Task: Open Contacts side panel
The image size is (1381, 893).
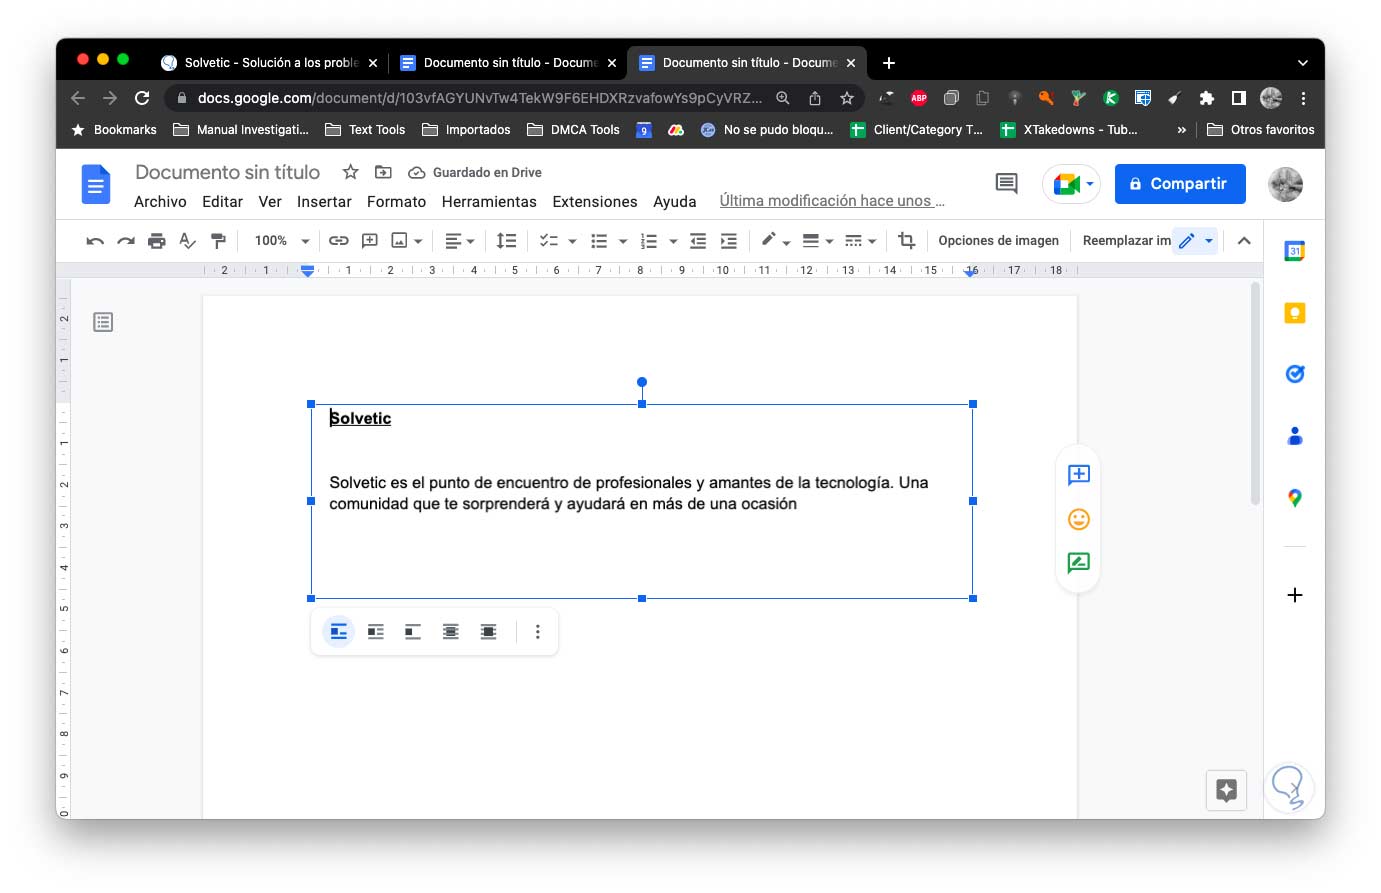Action: (1294, 436)
